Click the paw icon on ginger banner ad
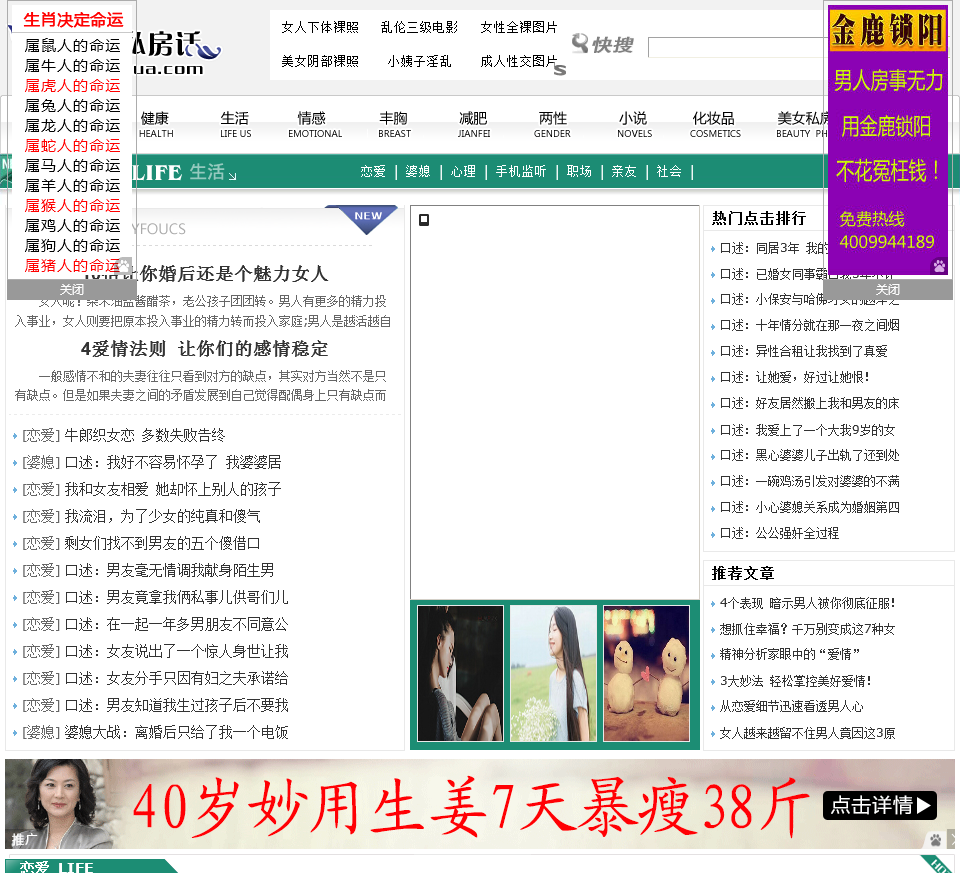Screen dimensions: 960x873 [936, 840]
